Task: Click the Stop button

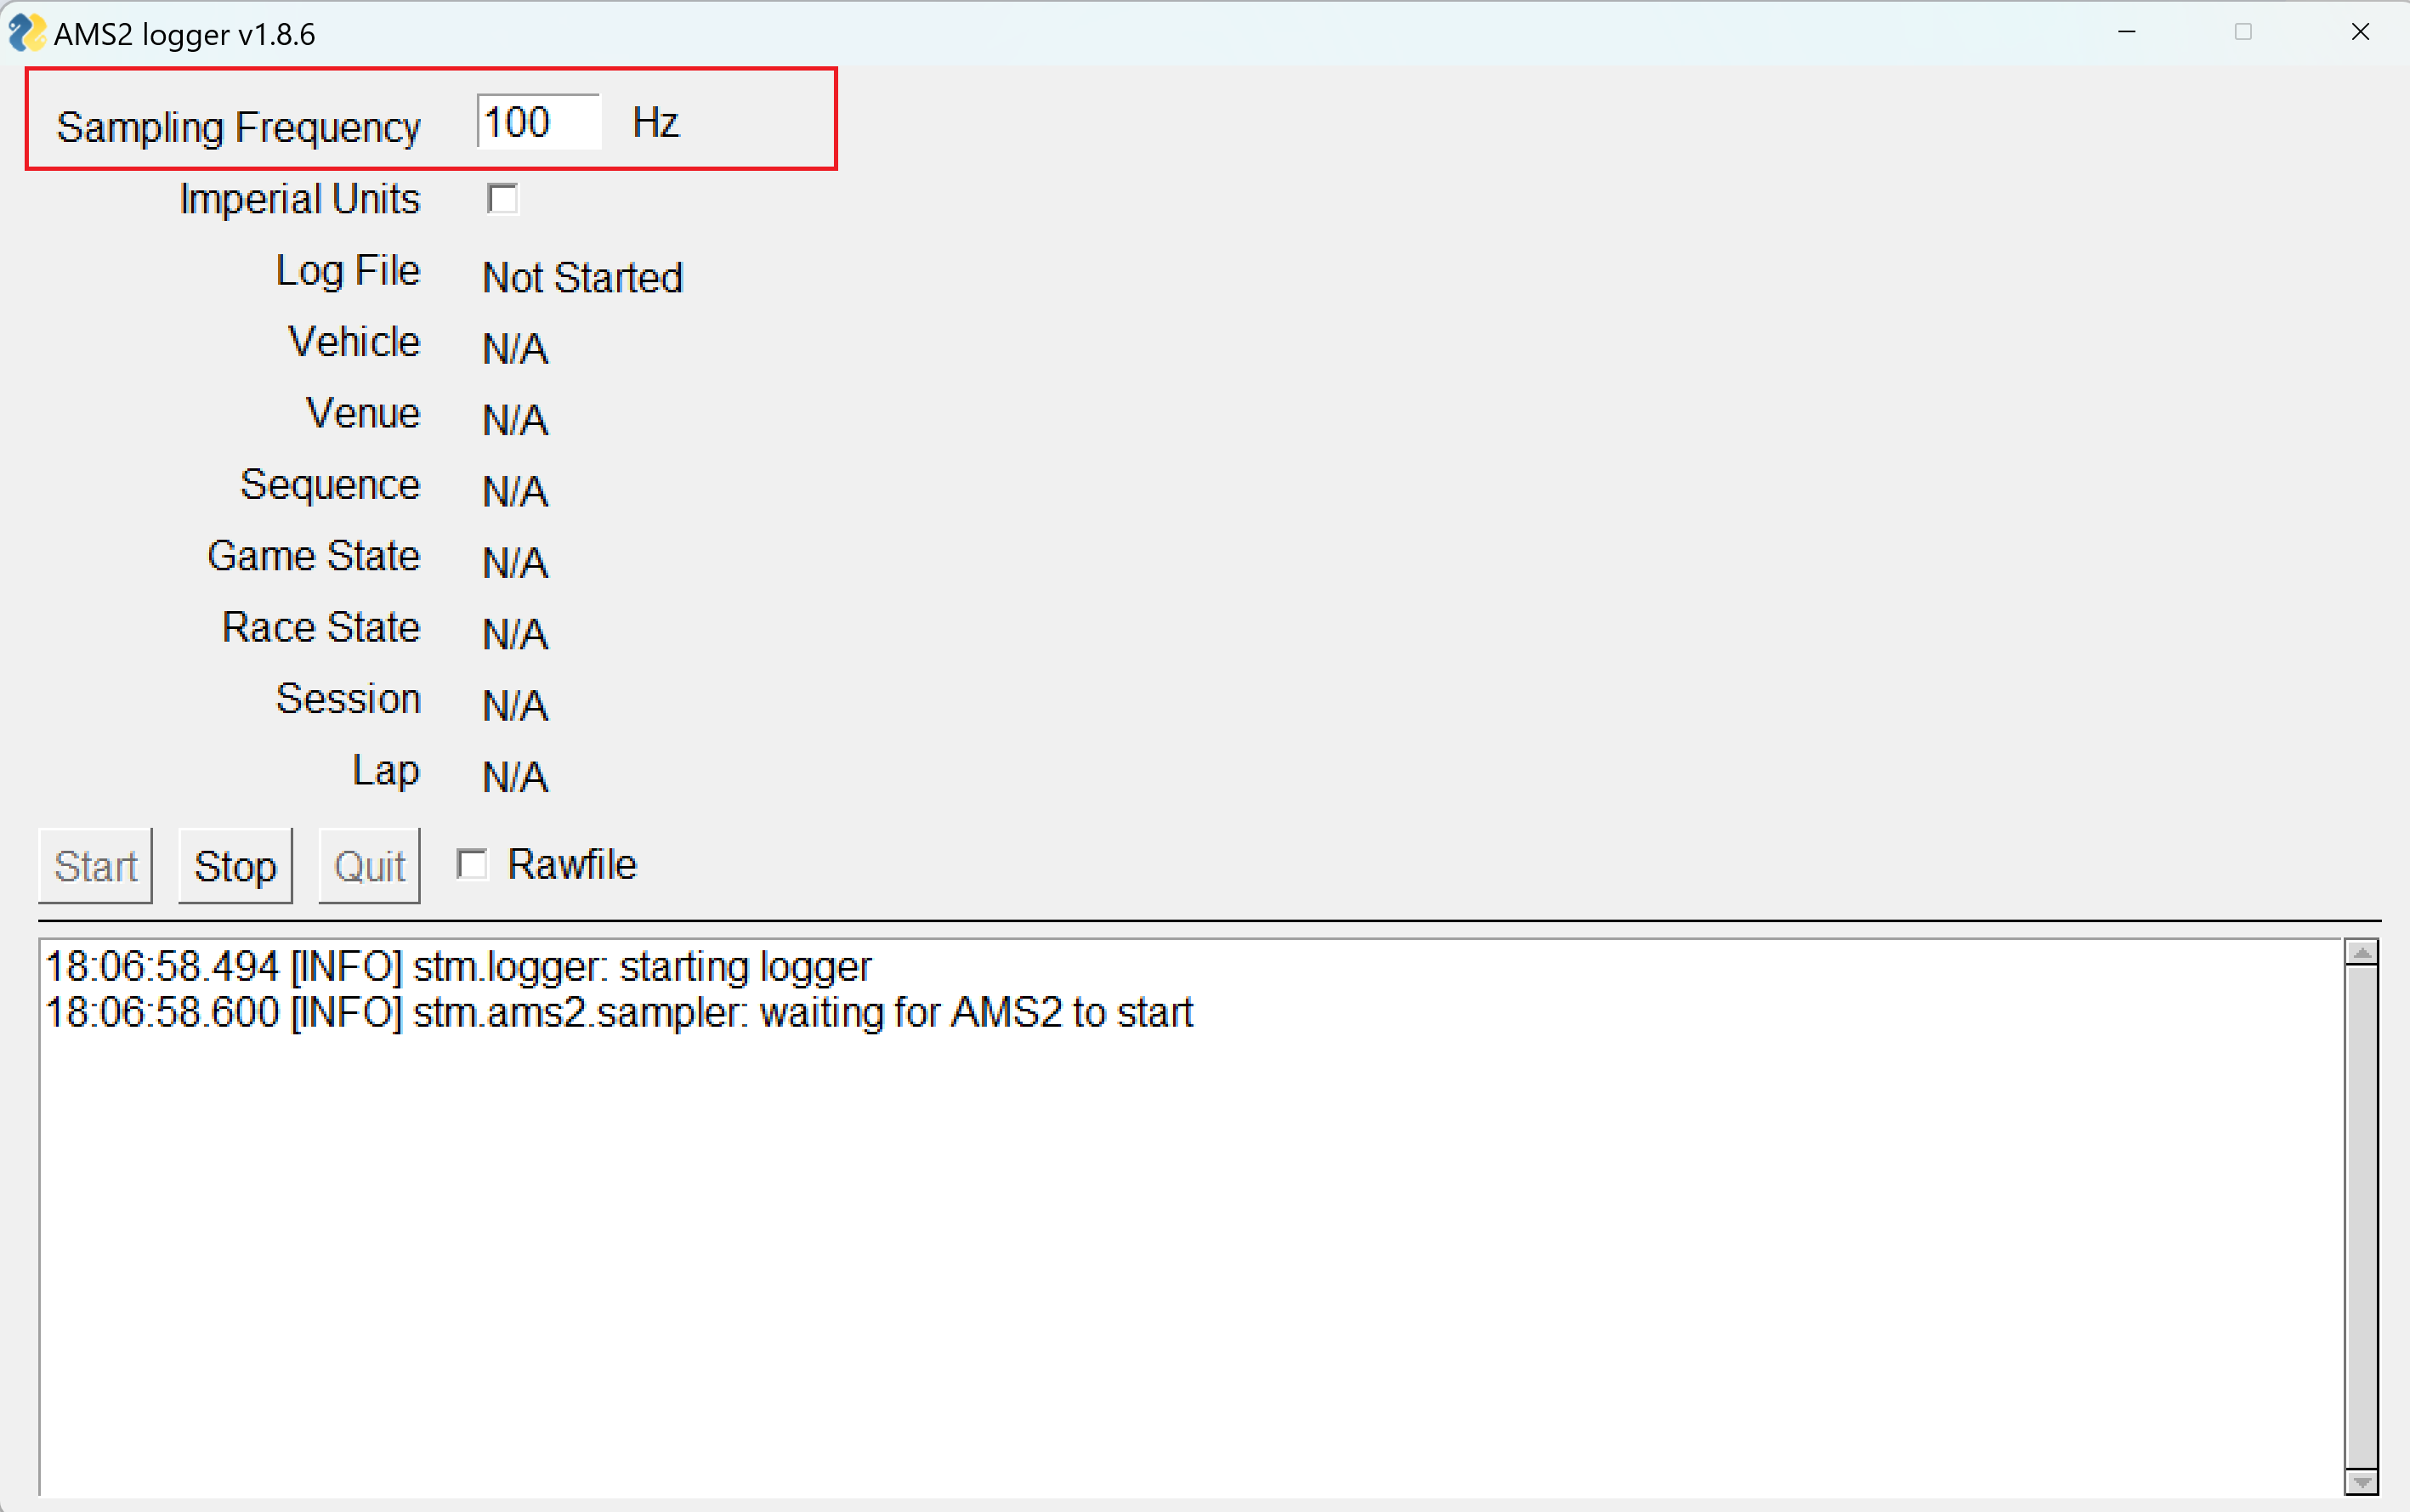Action: pyautogui.click(x=236, y=866)
